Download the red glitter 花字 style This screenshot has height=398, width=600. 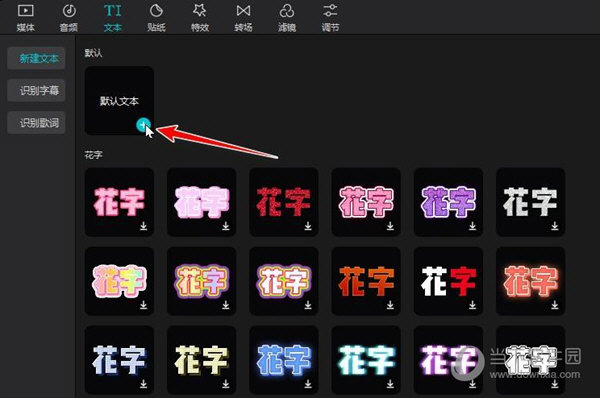tap(308, 226)
